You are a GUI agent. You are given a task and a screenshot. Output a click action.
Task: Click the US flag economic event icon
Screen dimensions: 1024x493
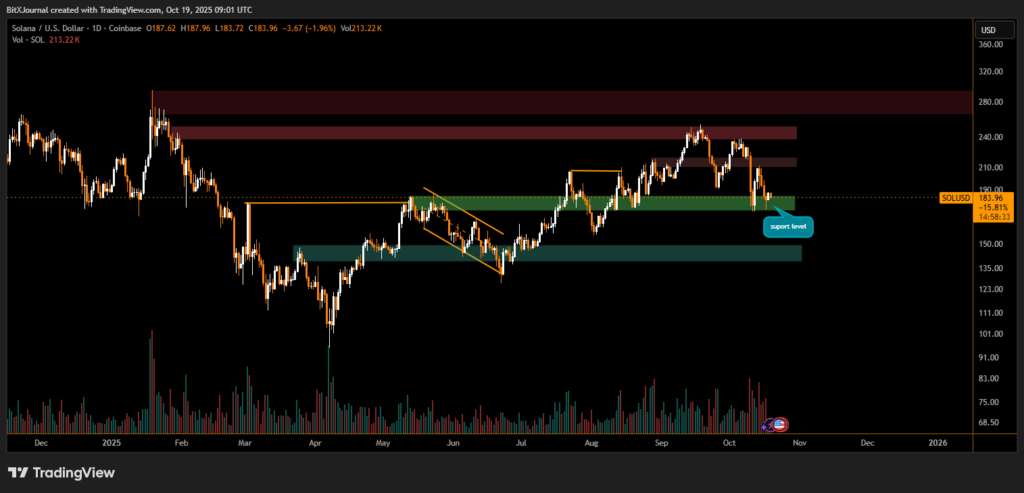tap(781, 424)
